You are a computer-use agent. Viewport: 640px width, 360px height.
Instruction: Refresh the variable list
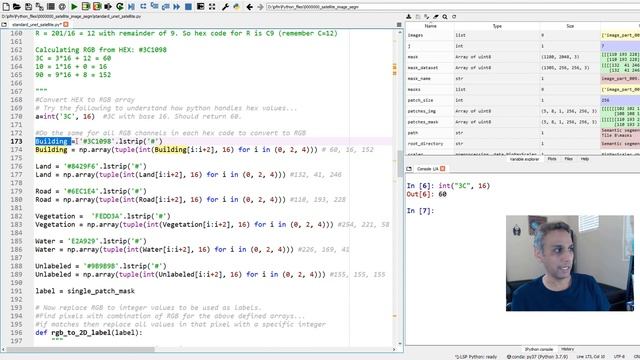point(454,17)
